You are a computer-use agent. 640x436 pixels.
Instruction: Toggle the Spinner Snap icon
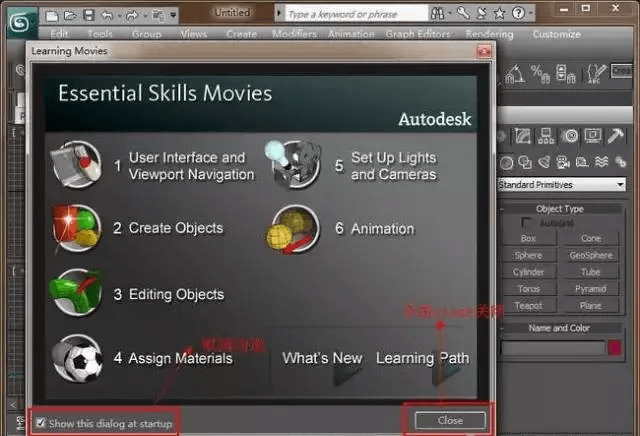(x=566, y=74)
